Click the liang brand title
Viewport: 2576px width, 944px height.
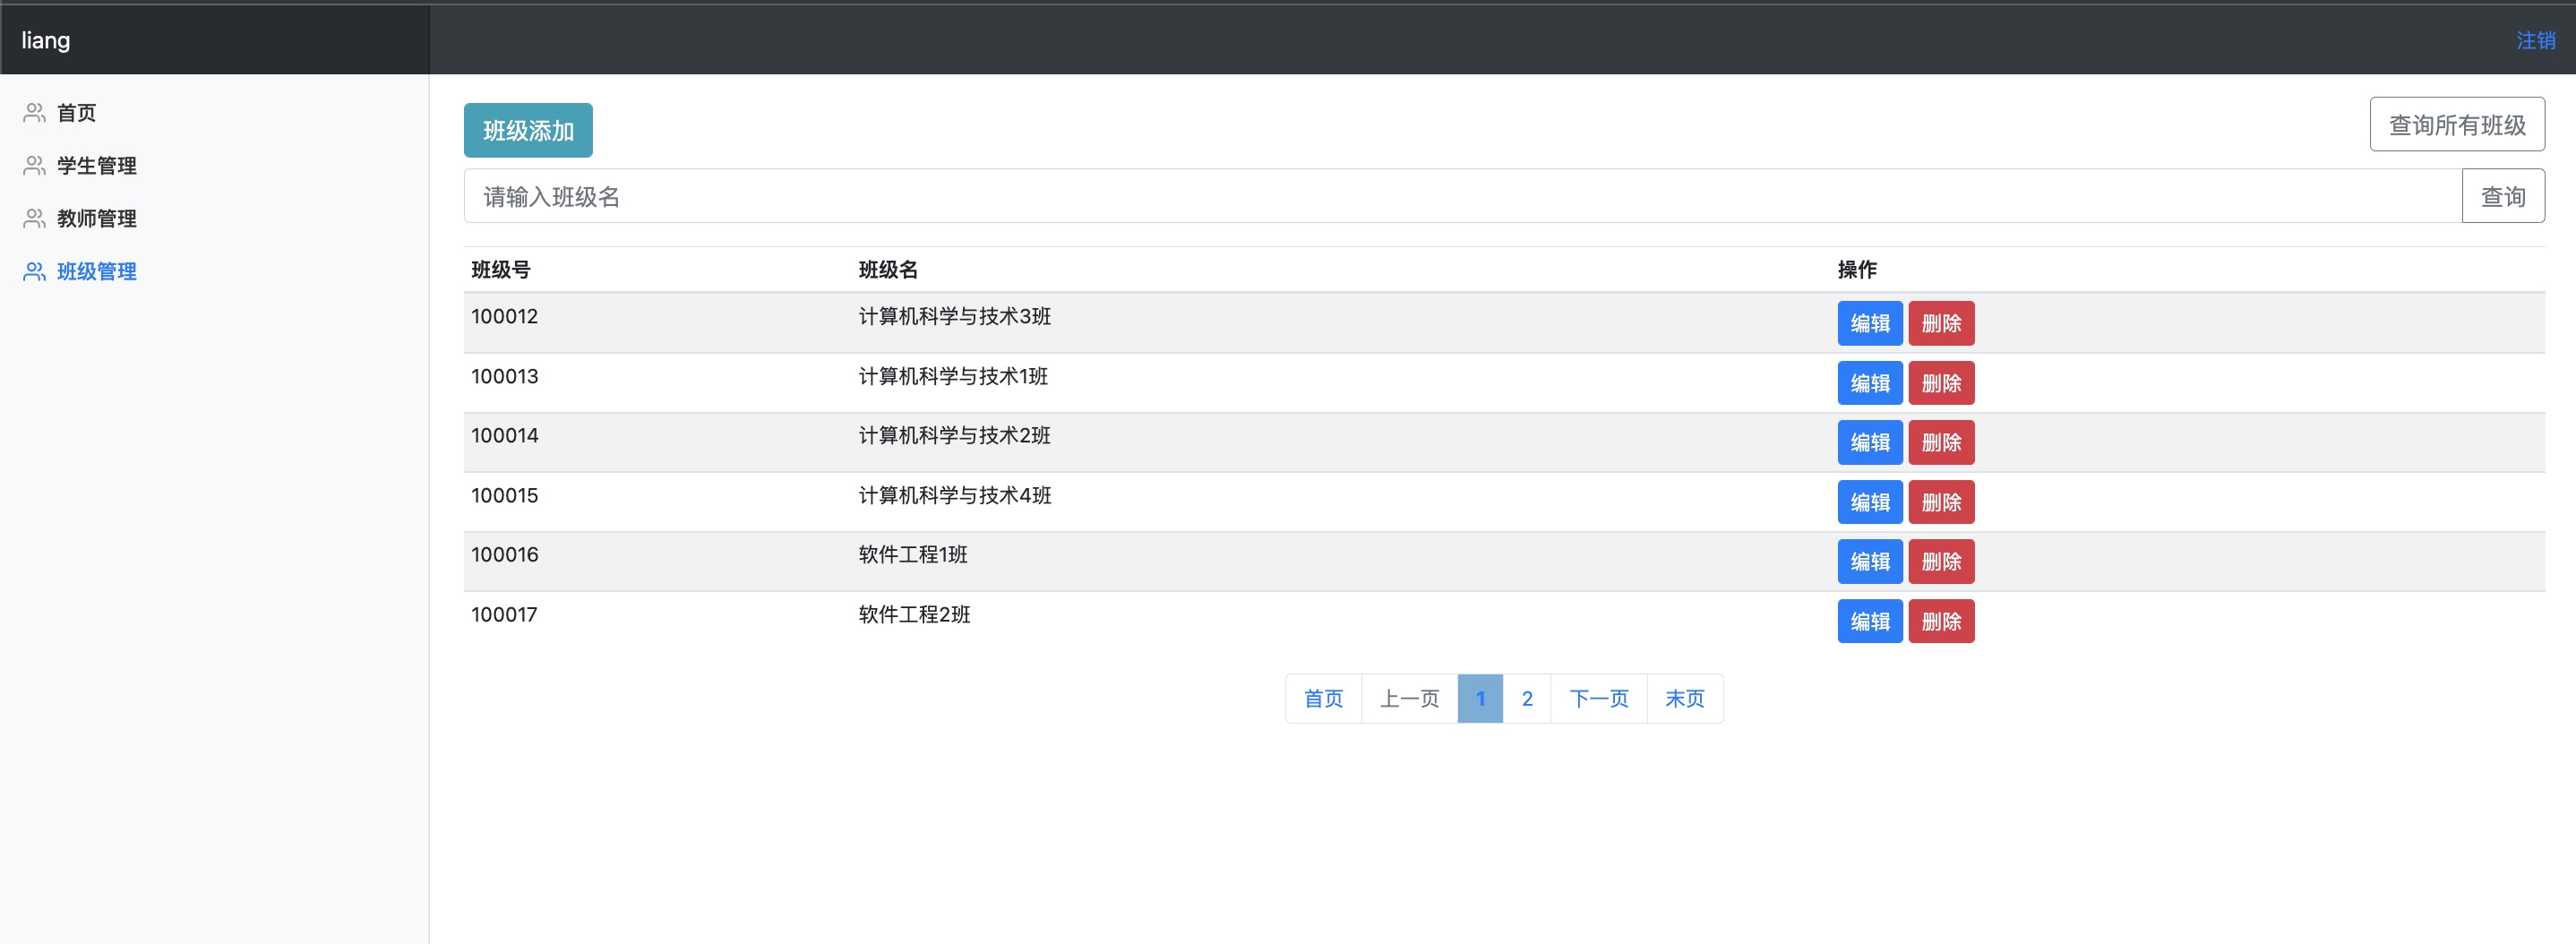pyautogui.click(x=46, y=40)
